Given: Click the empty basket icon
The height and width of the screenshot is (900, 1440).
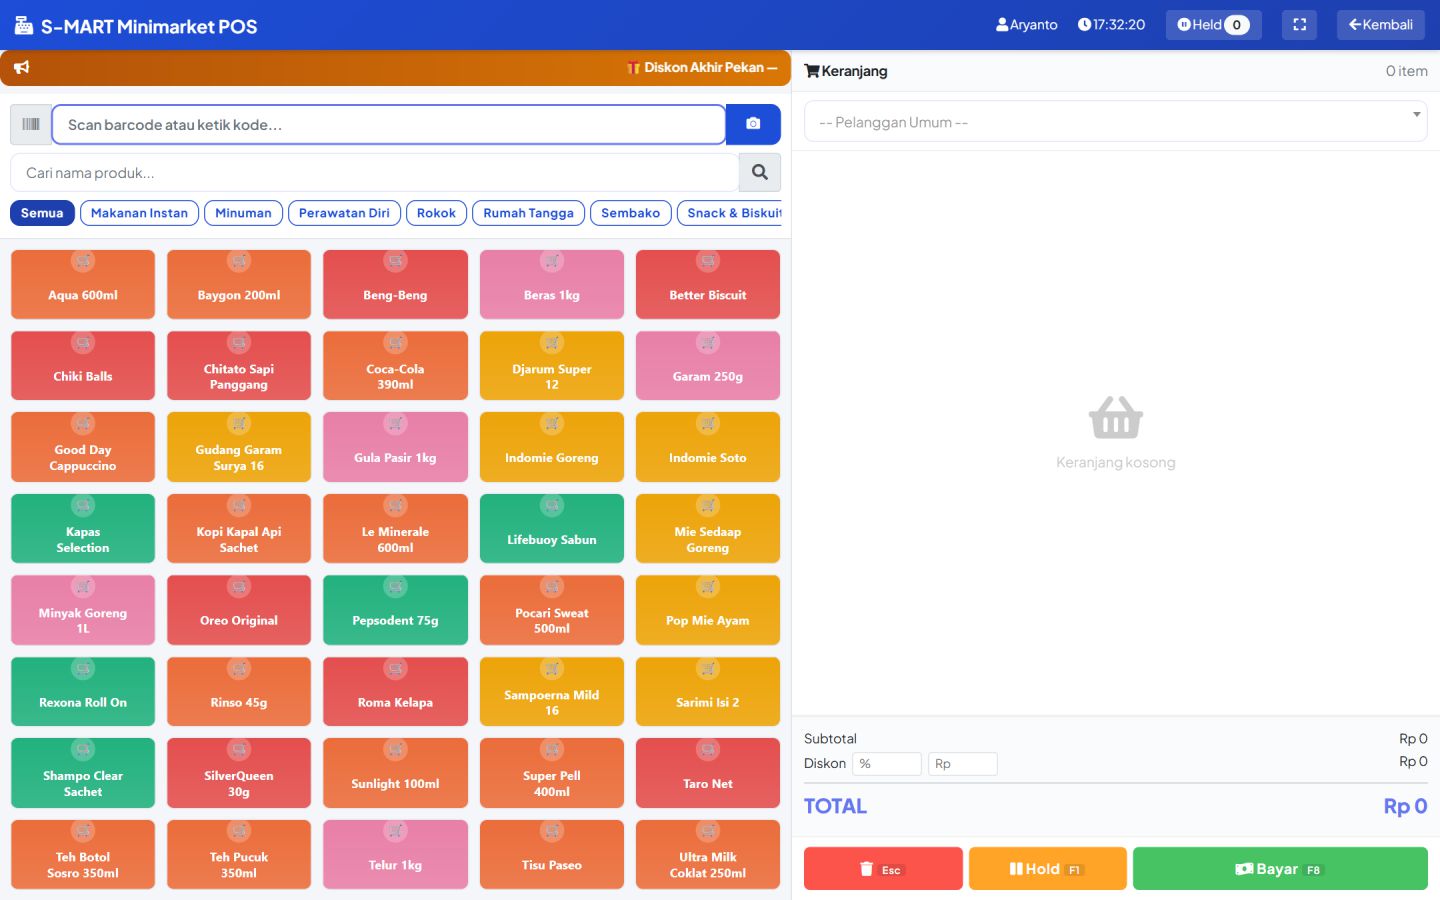Looking at the screenshot, I should pos(1116,418).
